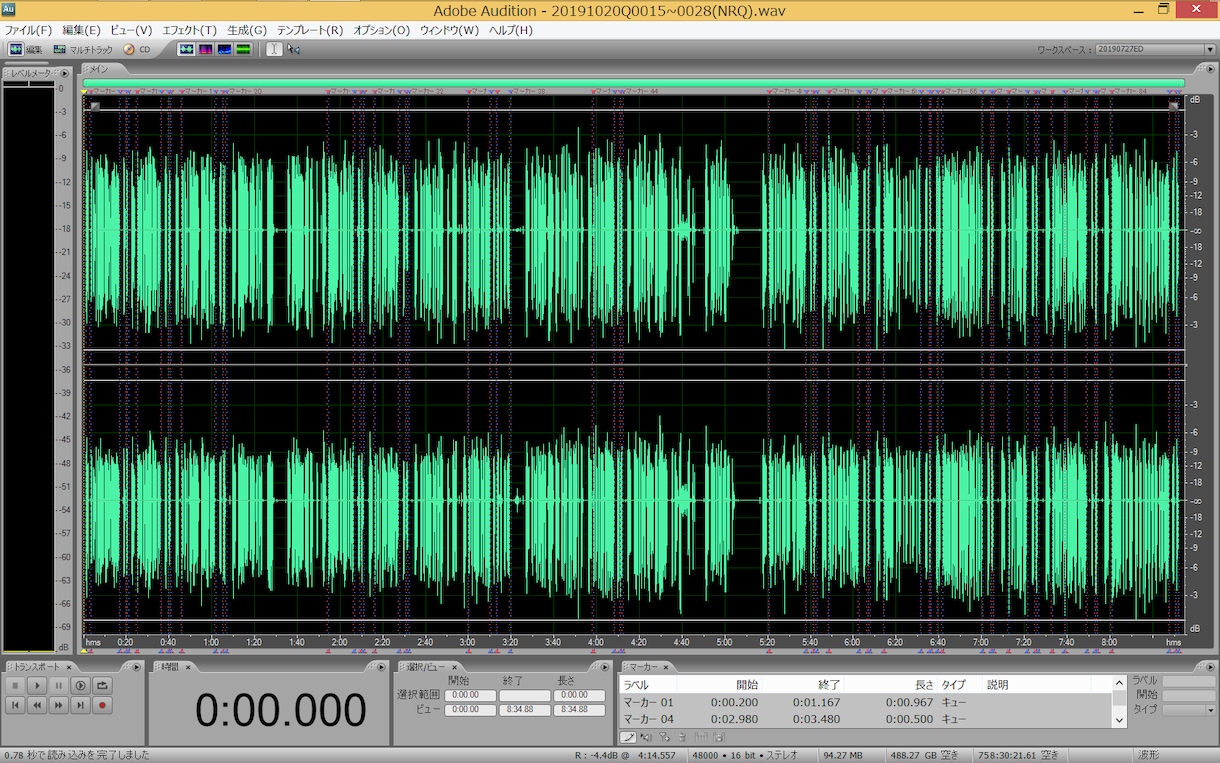Image resolution: width=1220 pixels, height=763 pixels.
Task: Select the マーカー 04 row
Action: point(865,719)
